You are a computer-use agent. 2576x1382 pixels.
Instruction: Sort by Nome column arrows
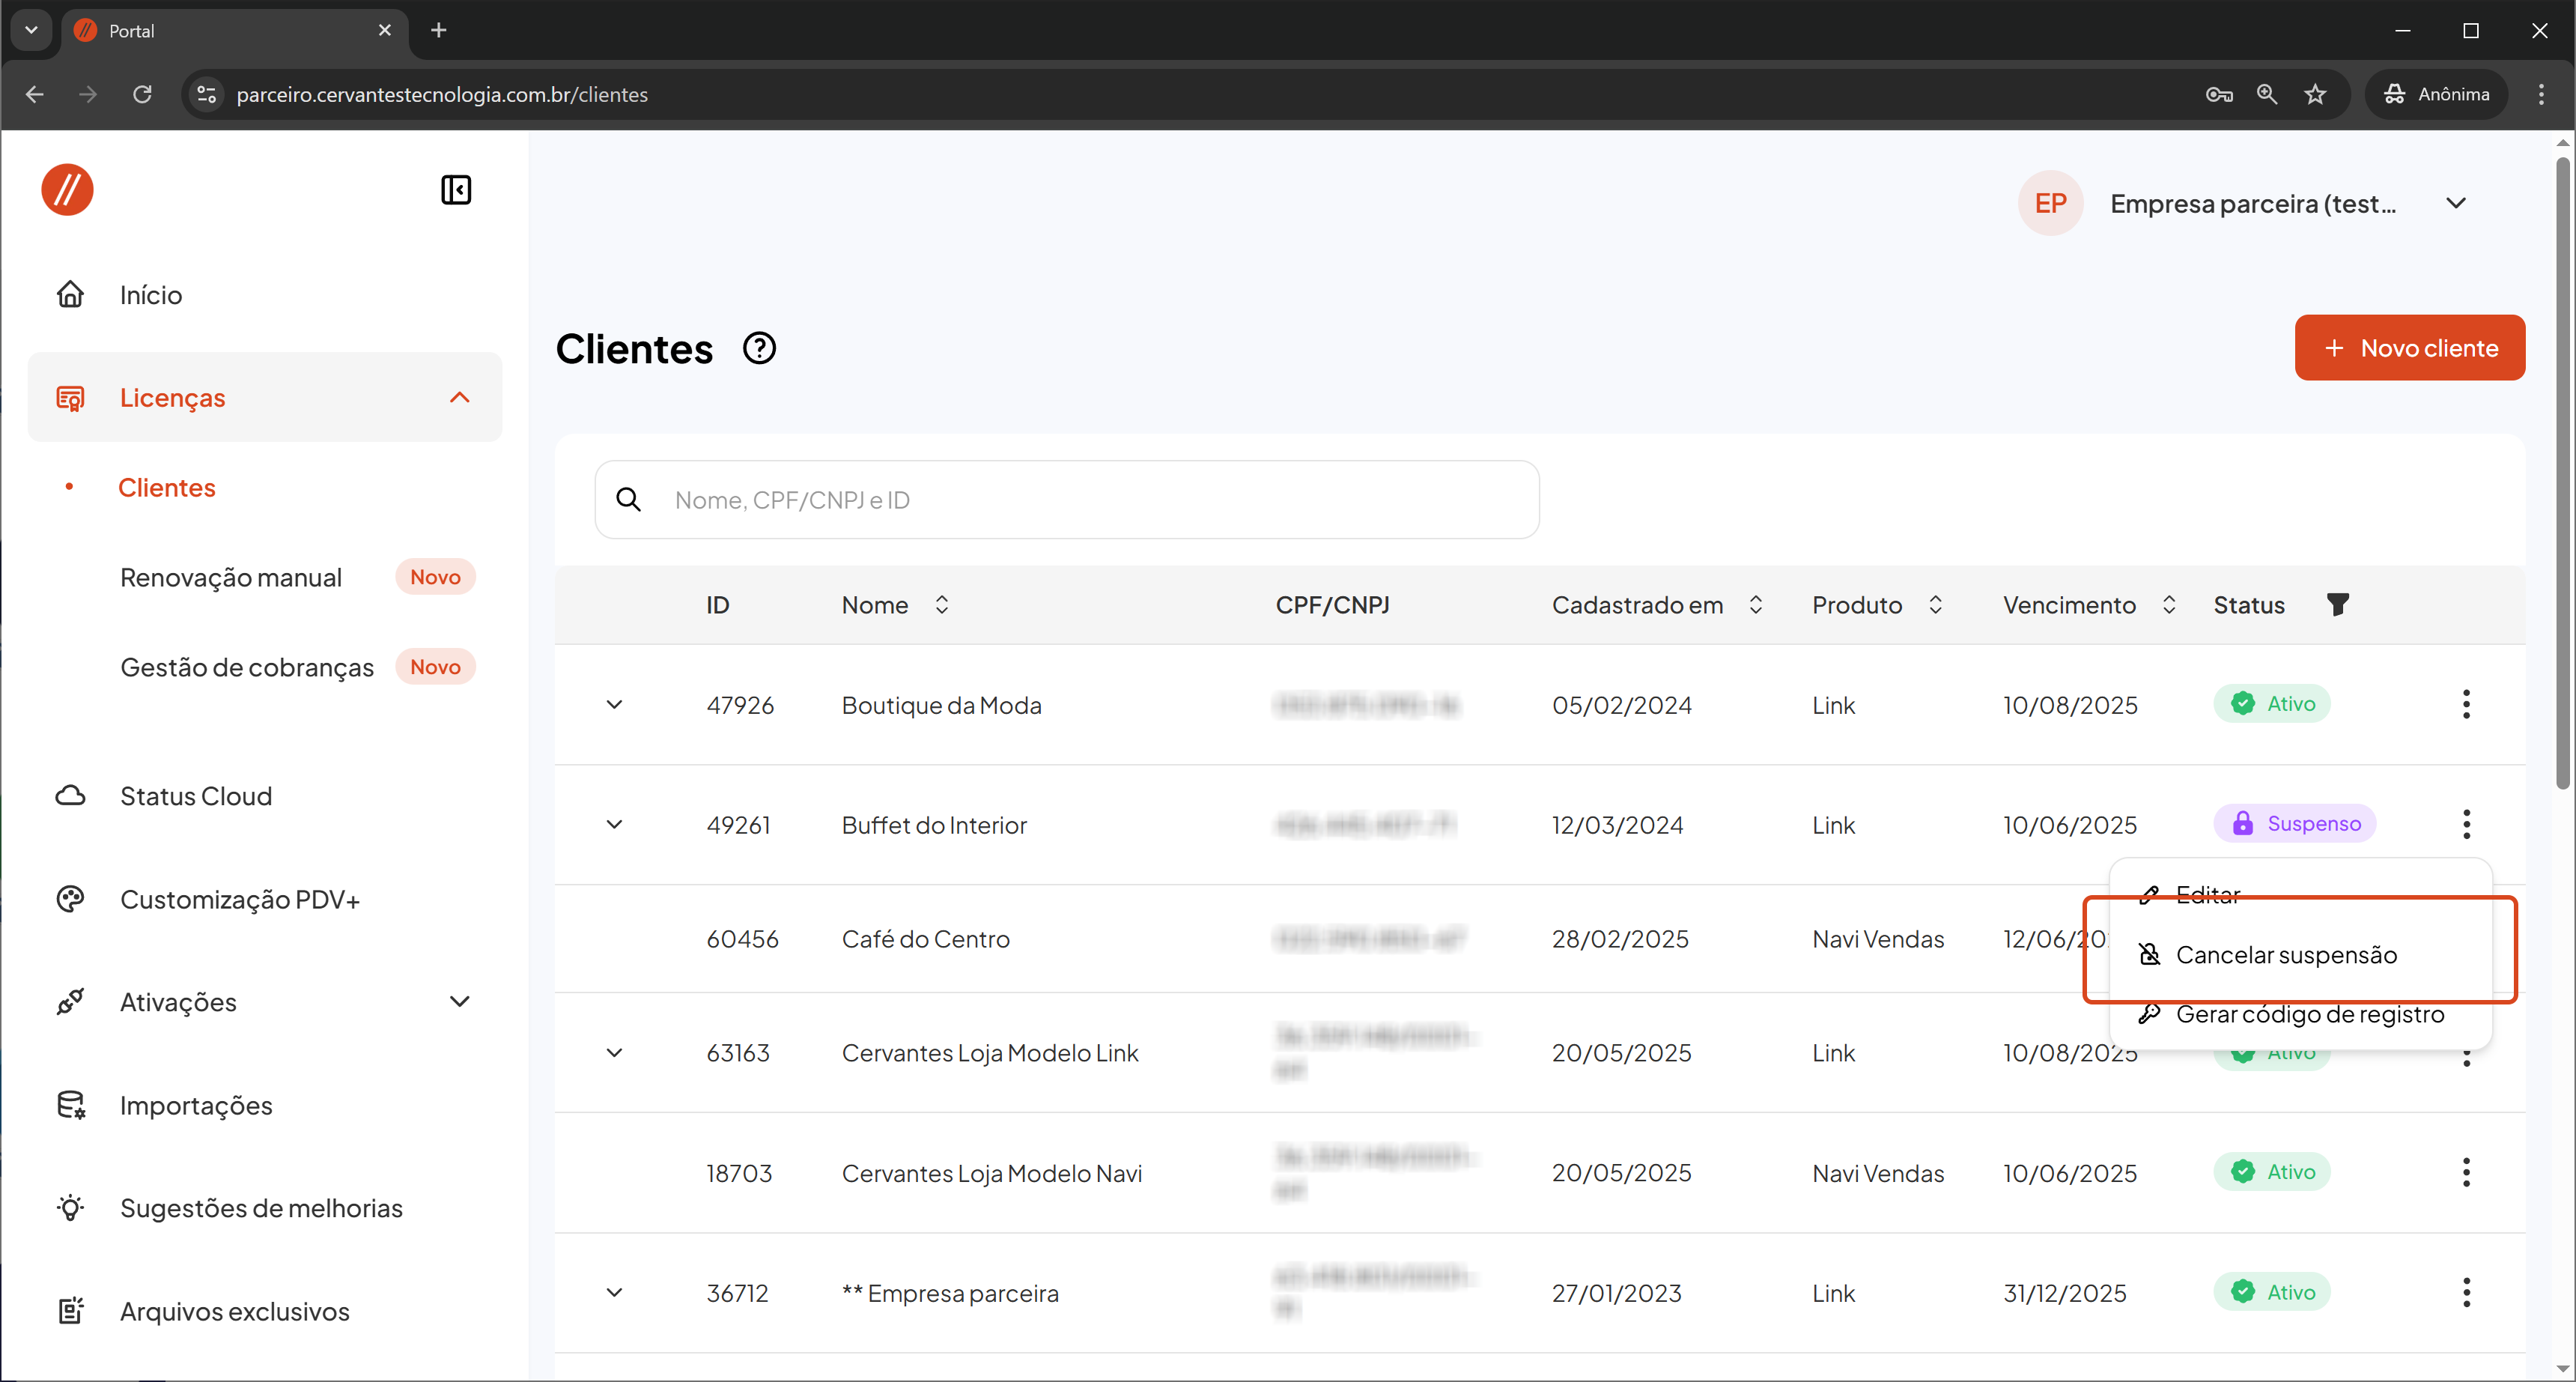pos(942,605)
